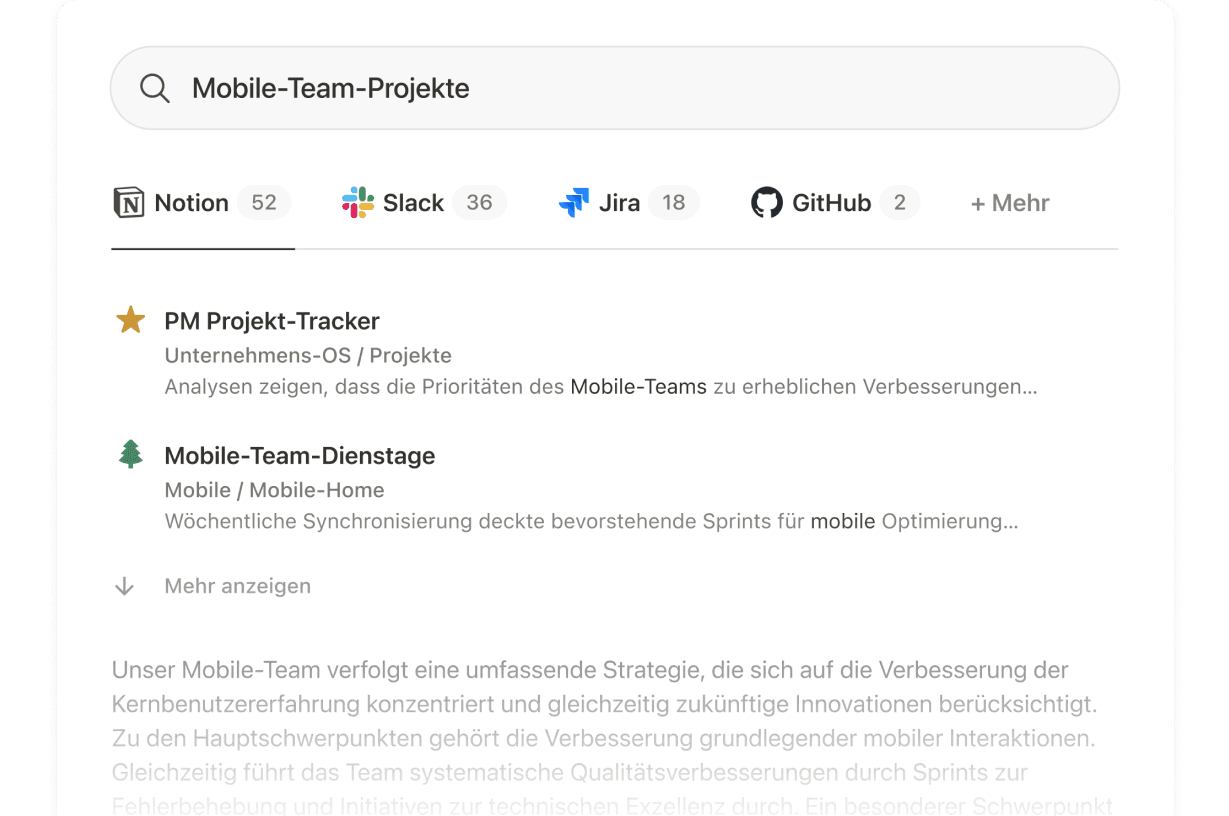
Task: Click the Jira logo icon
Action: tap(574, 203)
